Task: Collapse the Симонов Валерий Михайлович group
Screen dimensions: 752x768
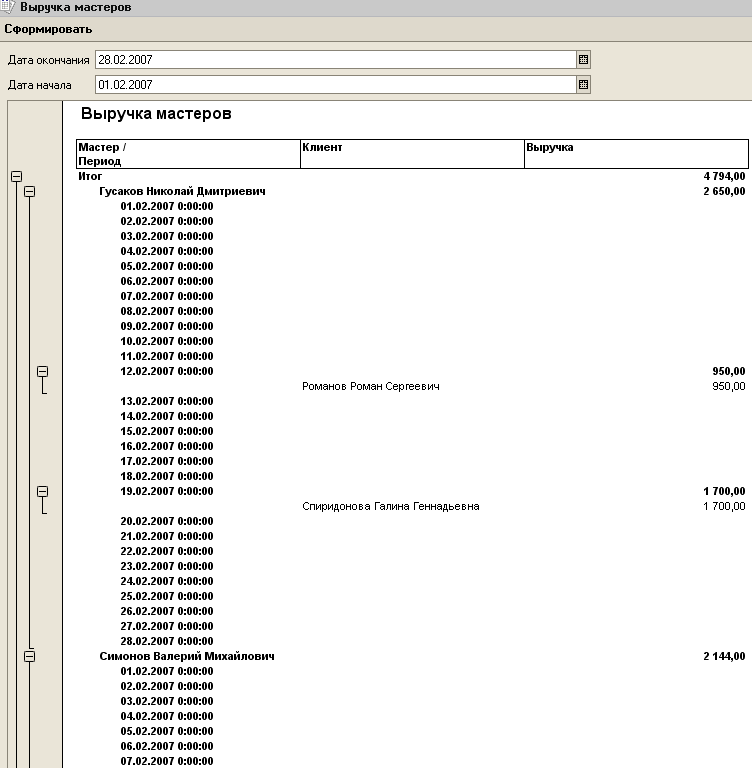Action: click(x=29, y=656)
